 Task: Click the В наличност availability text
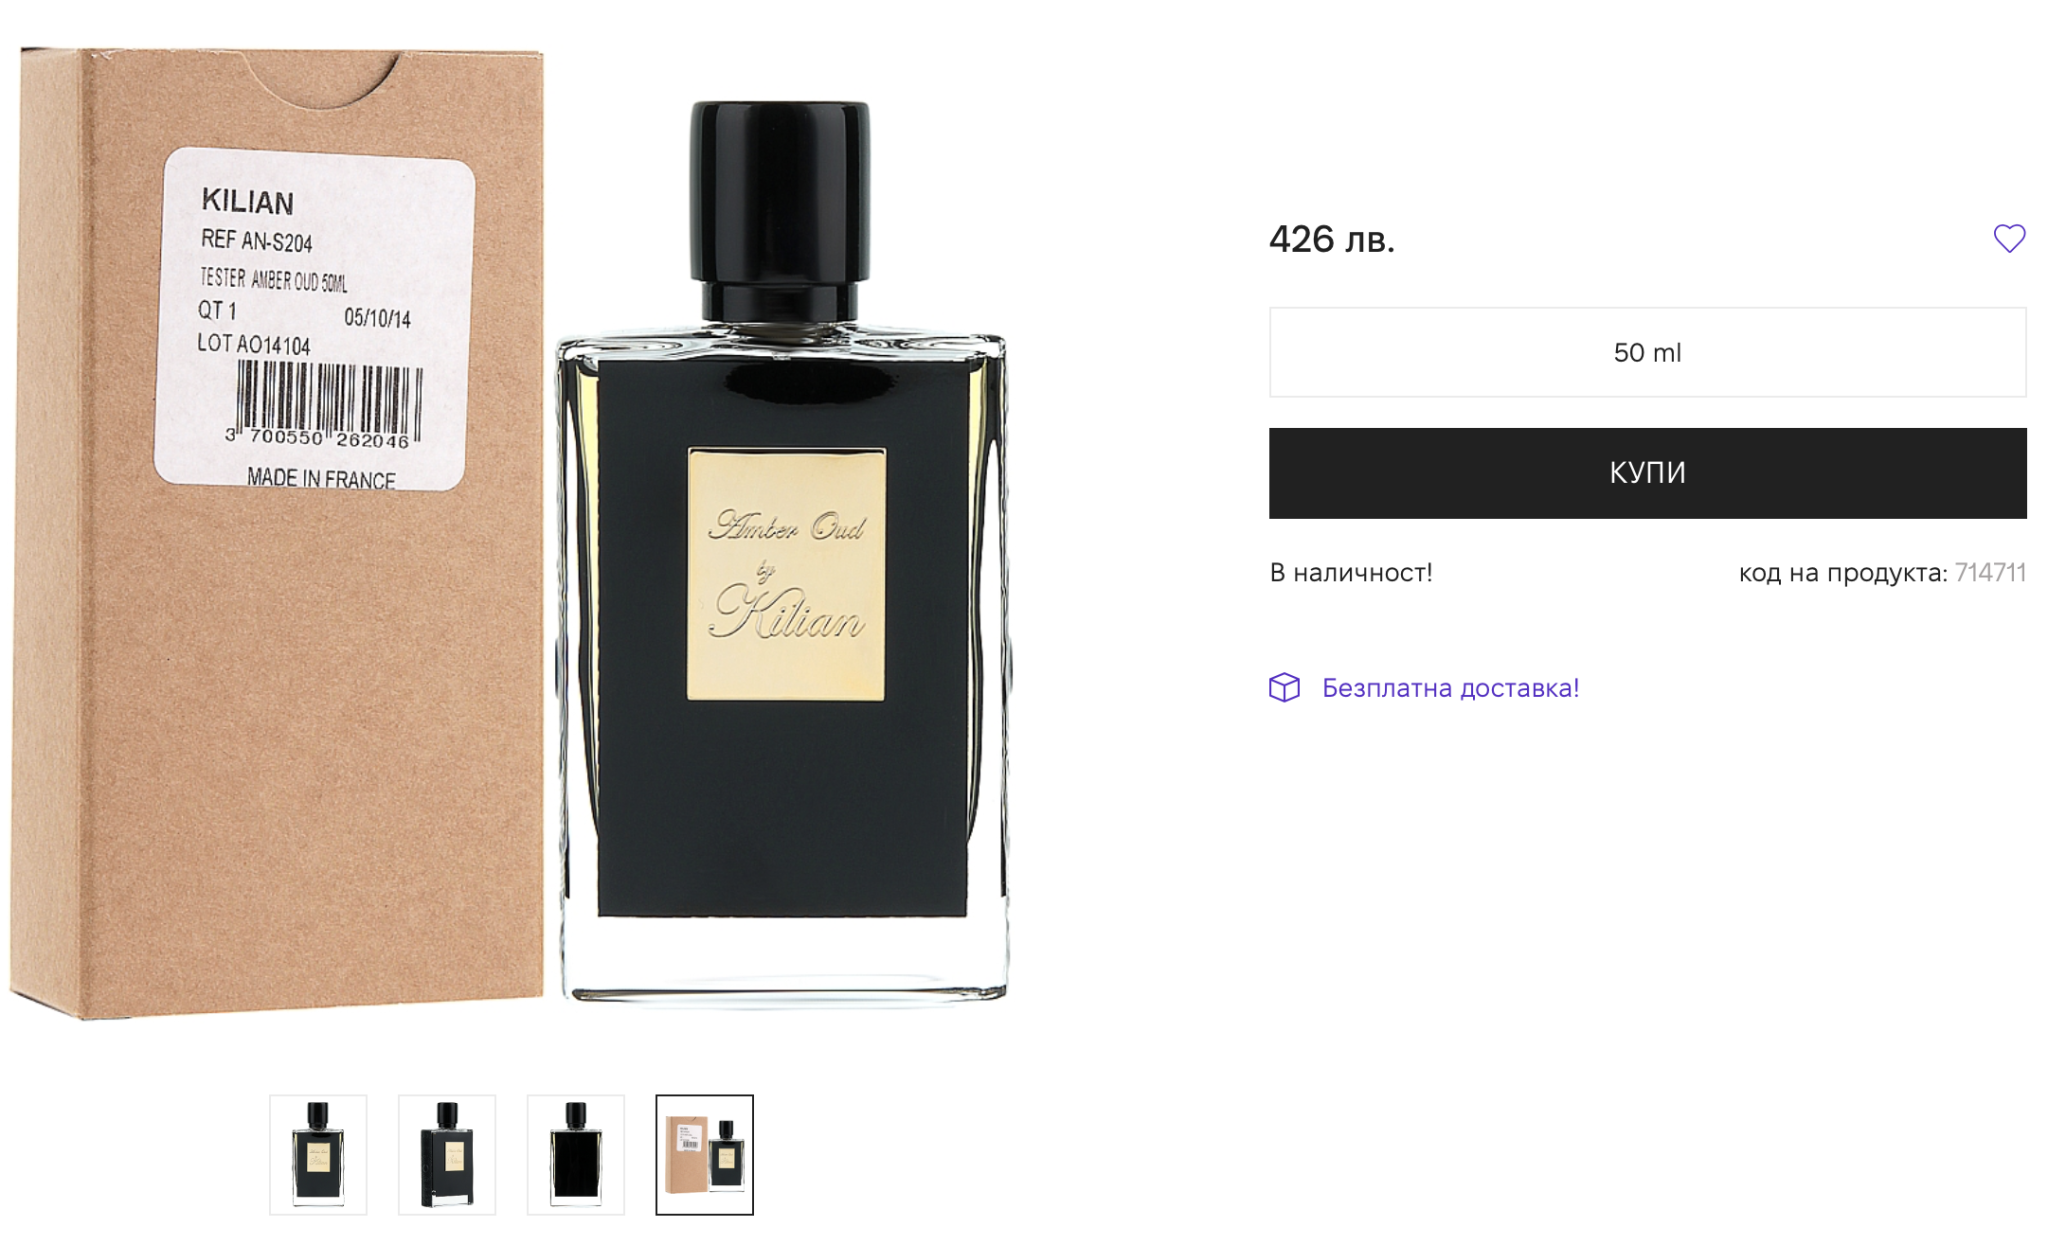click(1351, 573)
